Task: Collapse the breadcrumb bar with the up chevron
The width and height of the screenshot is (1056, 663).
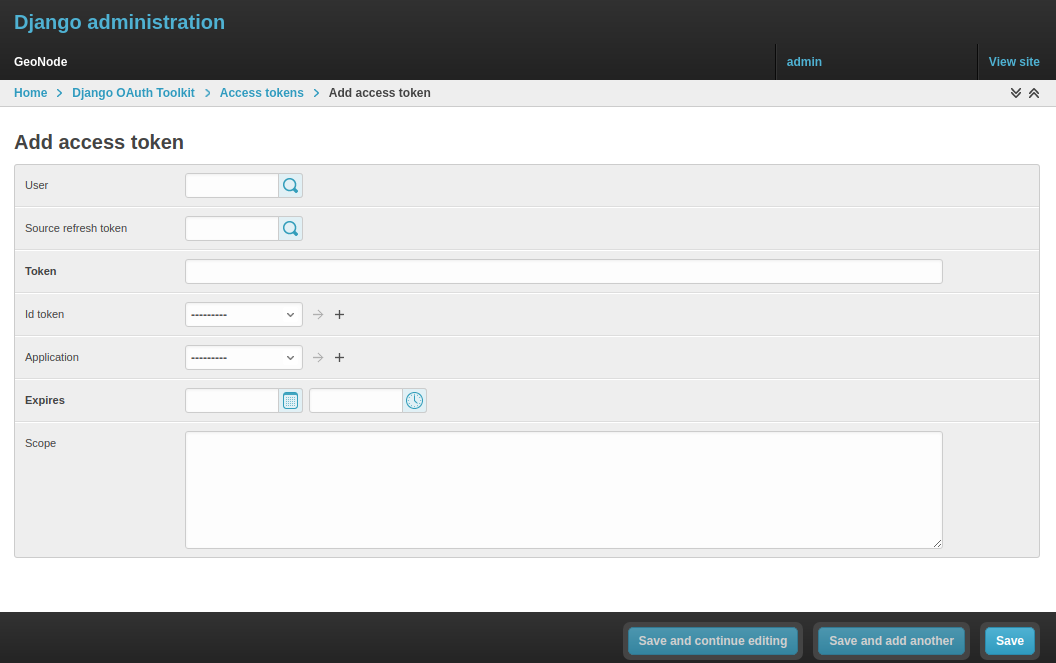Action: [1034, 93]
